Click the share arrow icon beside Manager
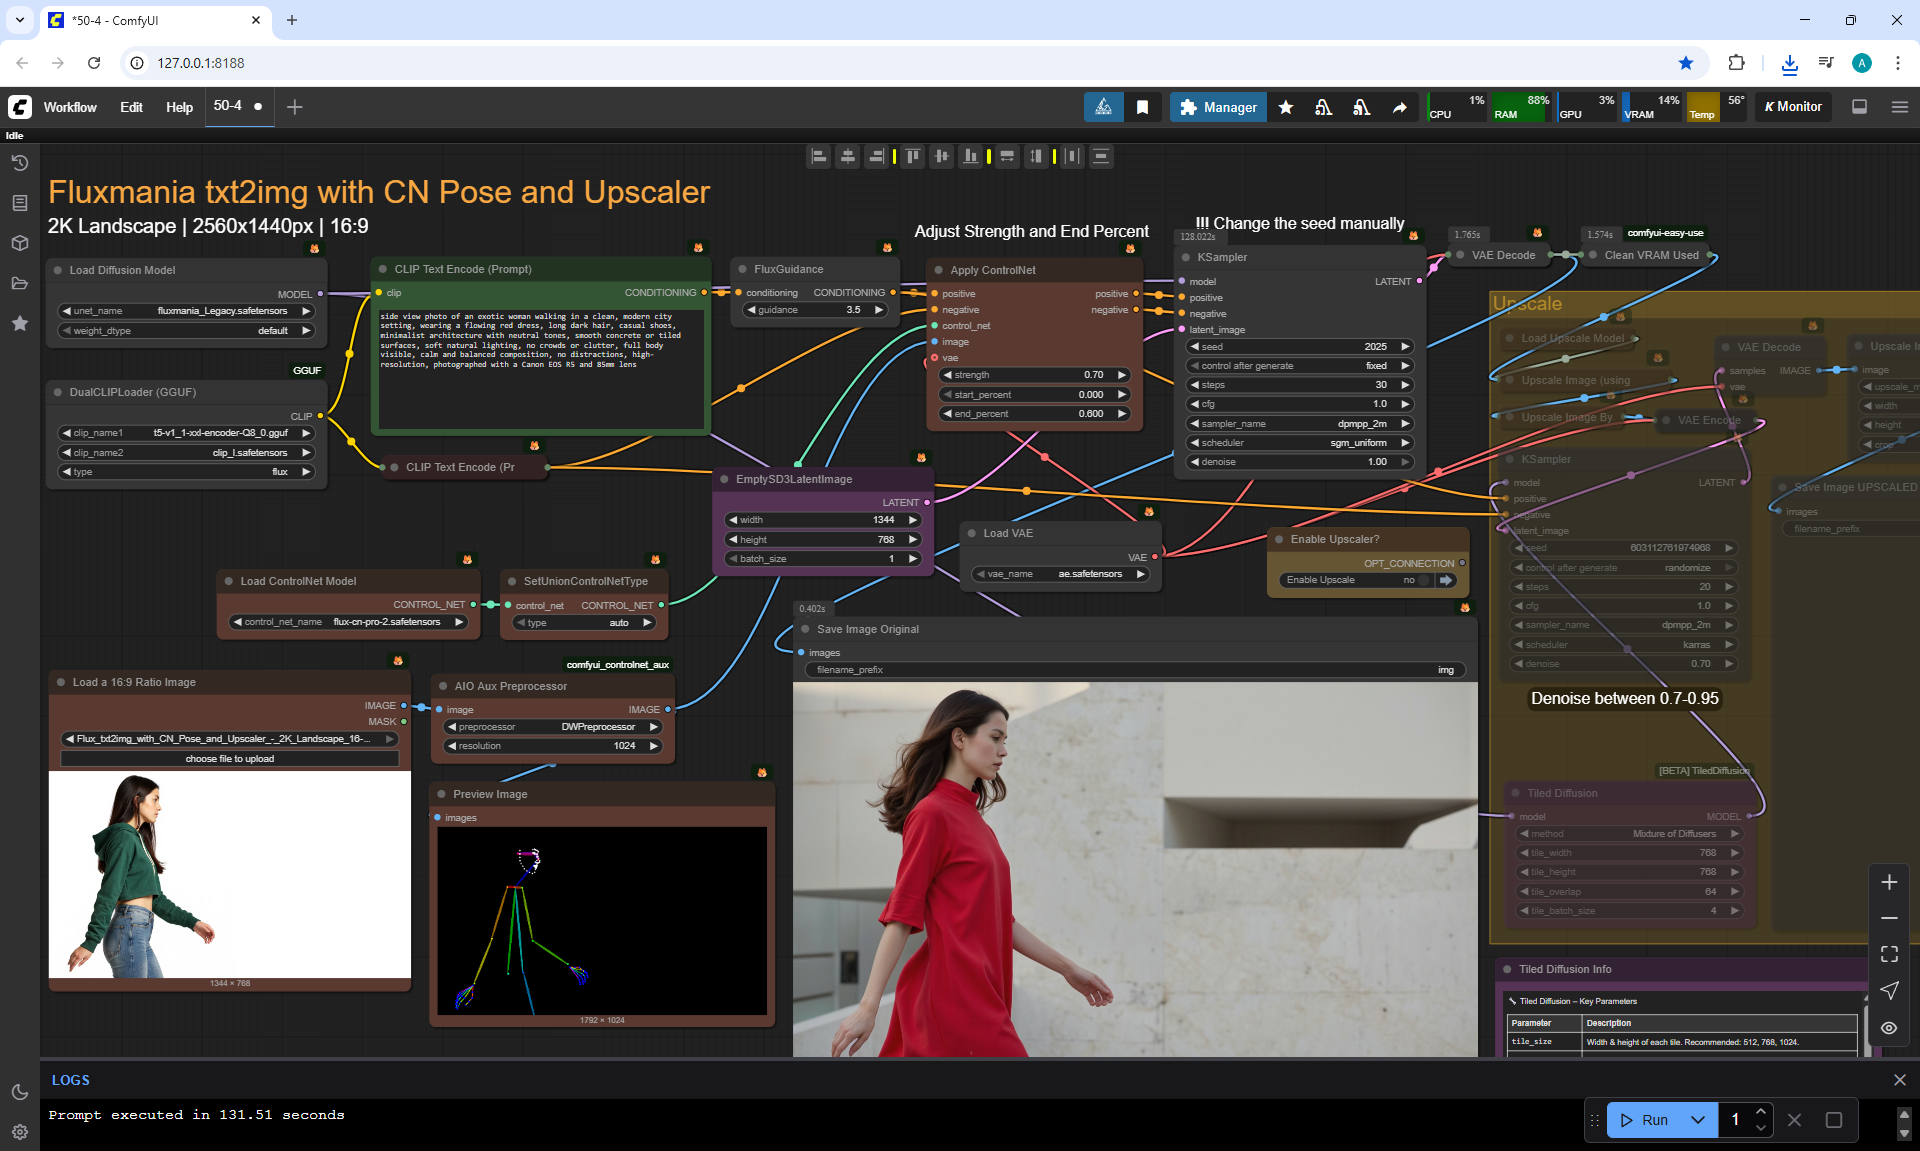The height and width of the screenshot is (1151, 1920). pos(1400,107)
